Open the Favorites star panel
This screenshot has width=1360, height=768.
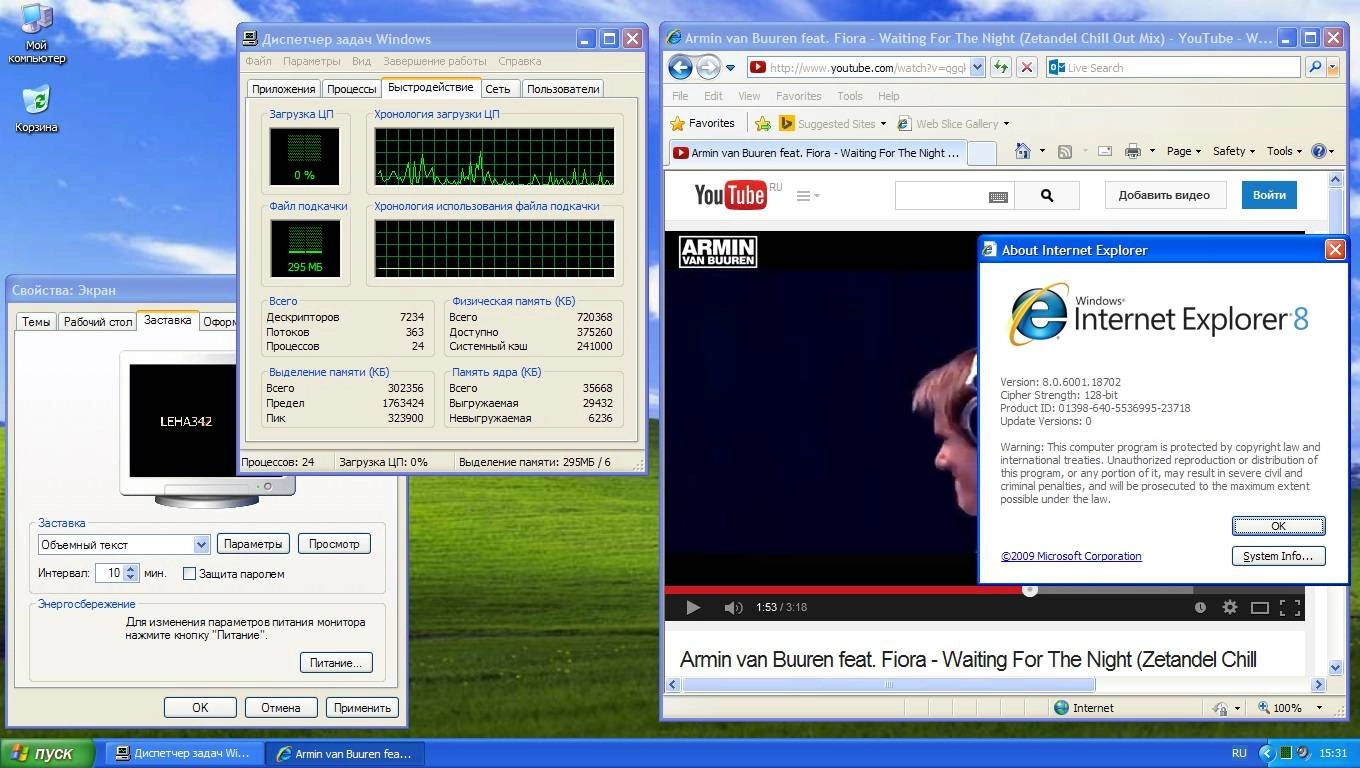coord(702,123)
